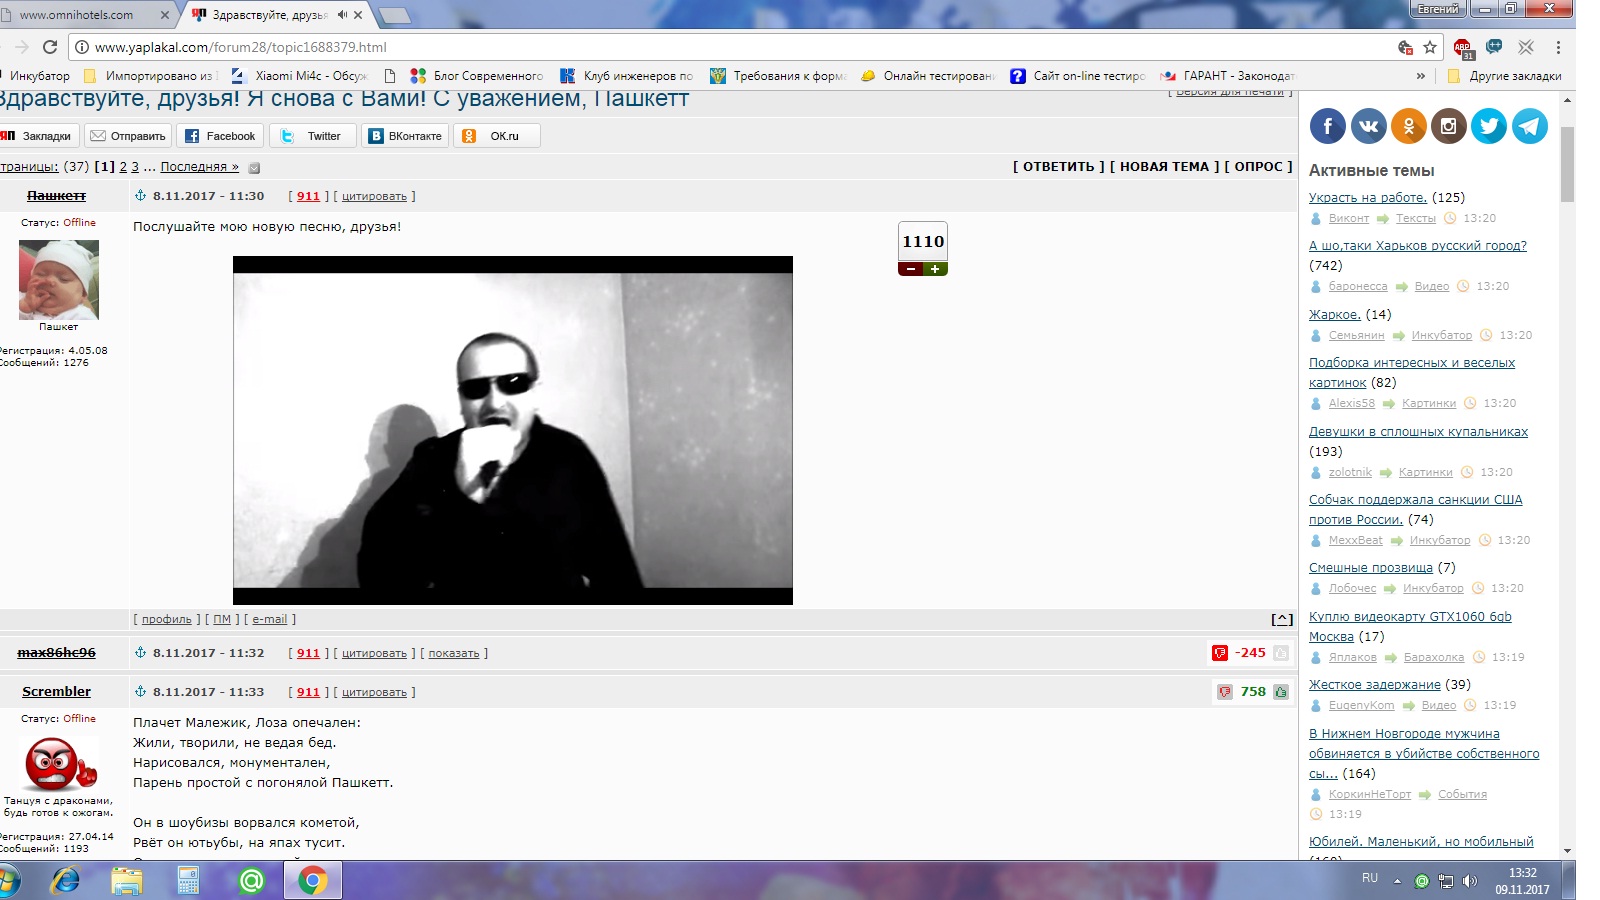This screenshot has height=900, width=1600.
Task: Open the page jump dropdown after Последняя
Action: pyautogui.click(x=254, y=168)
